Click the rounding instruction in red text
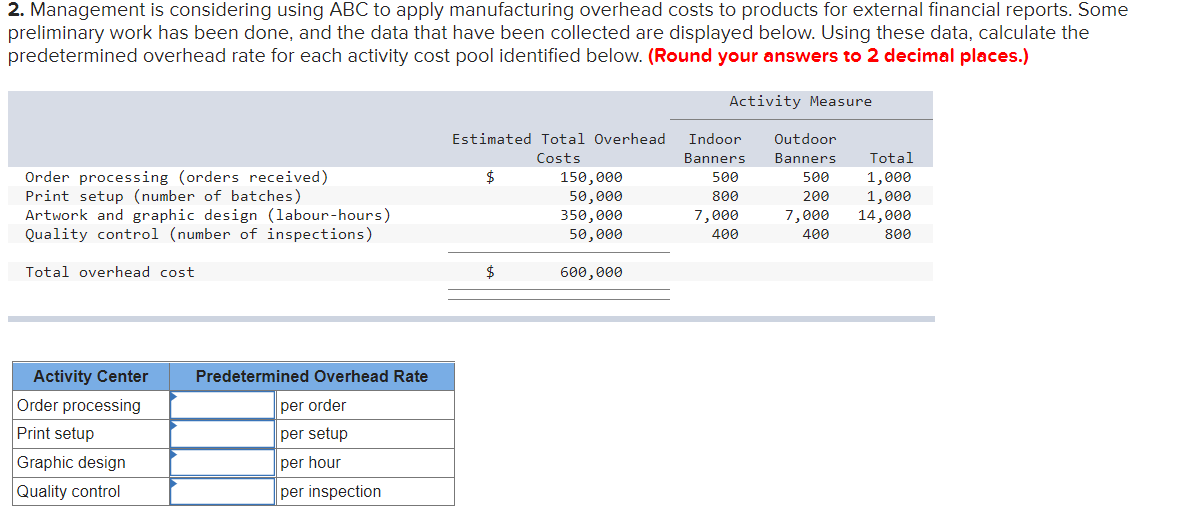Viewport: 1200px width, 526px height. point(839,55)
